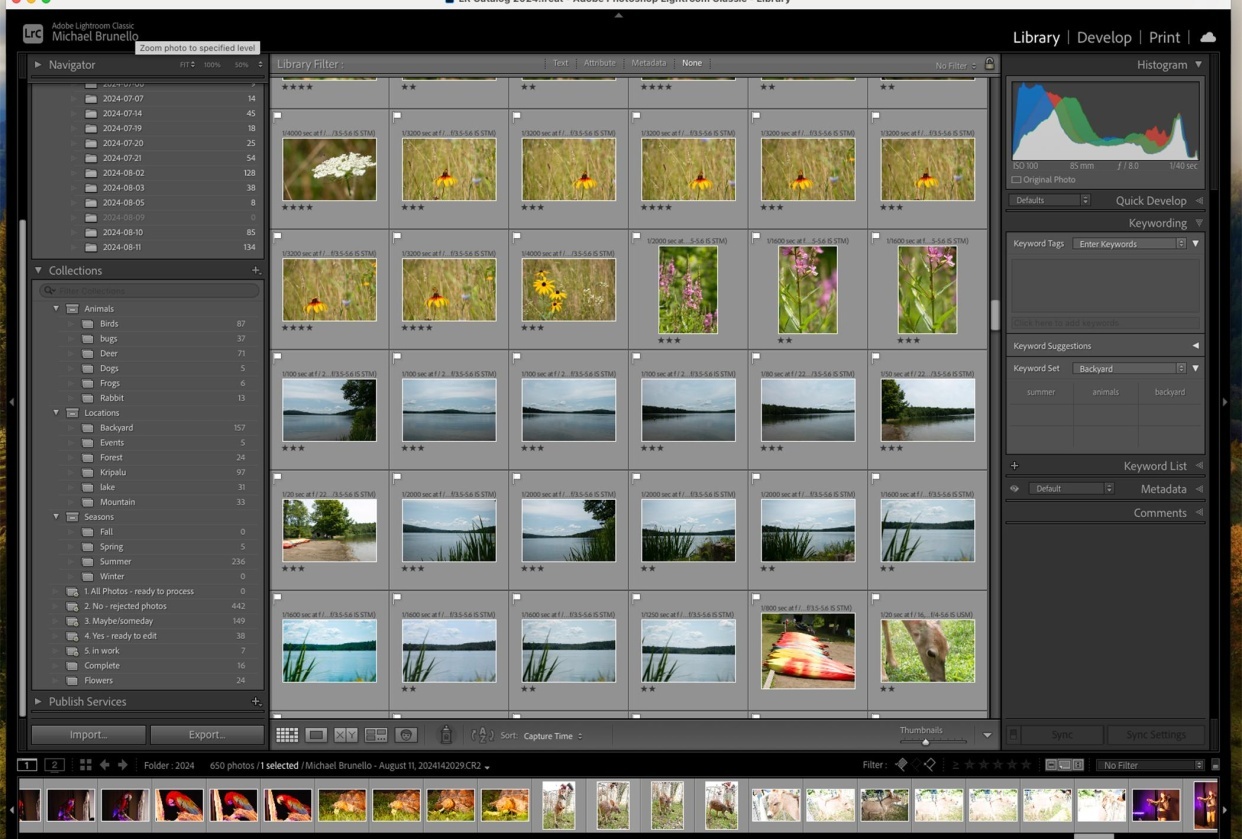Open toolbar content options triangle
The height and width of the screenshot is (839, 1242).
point(987,736)
